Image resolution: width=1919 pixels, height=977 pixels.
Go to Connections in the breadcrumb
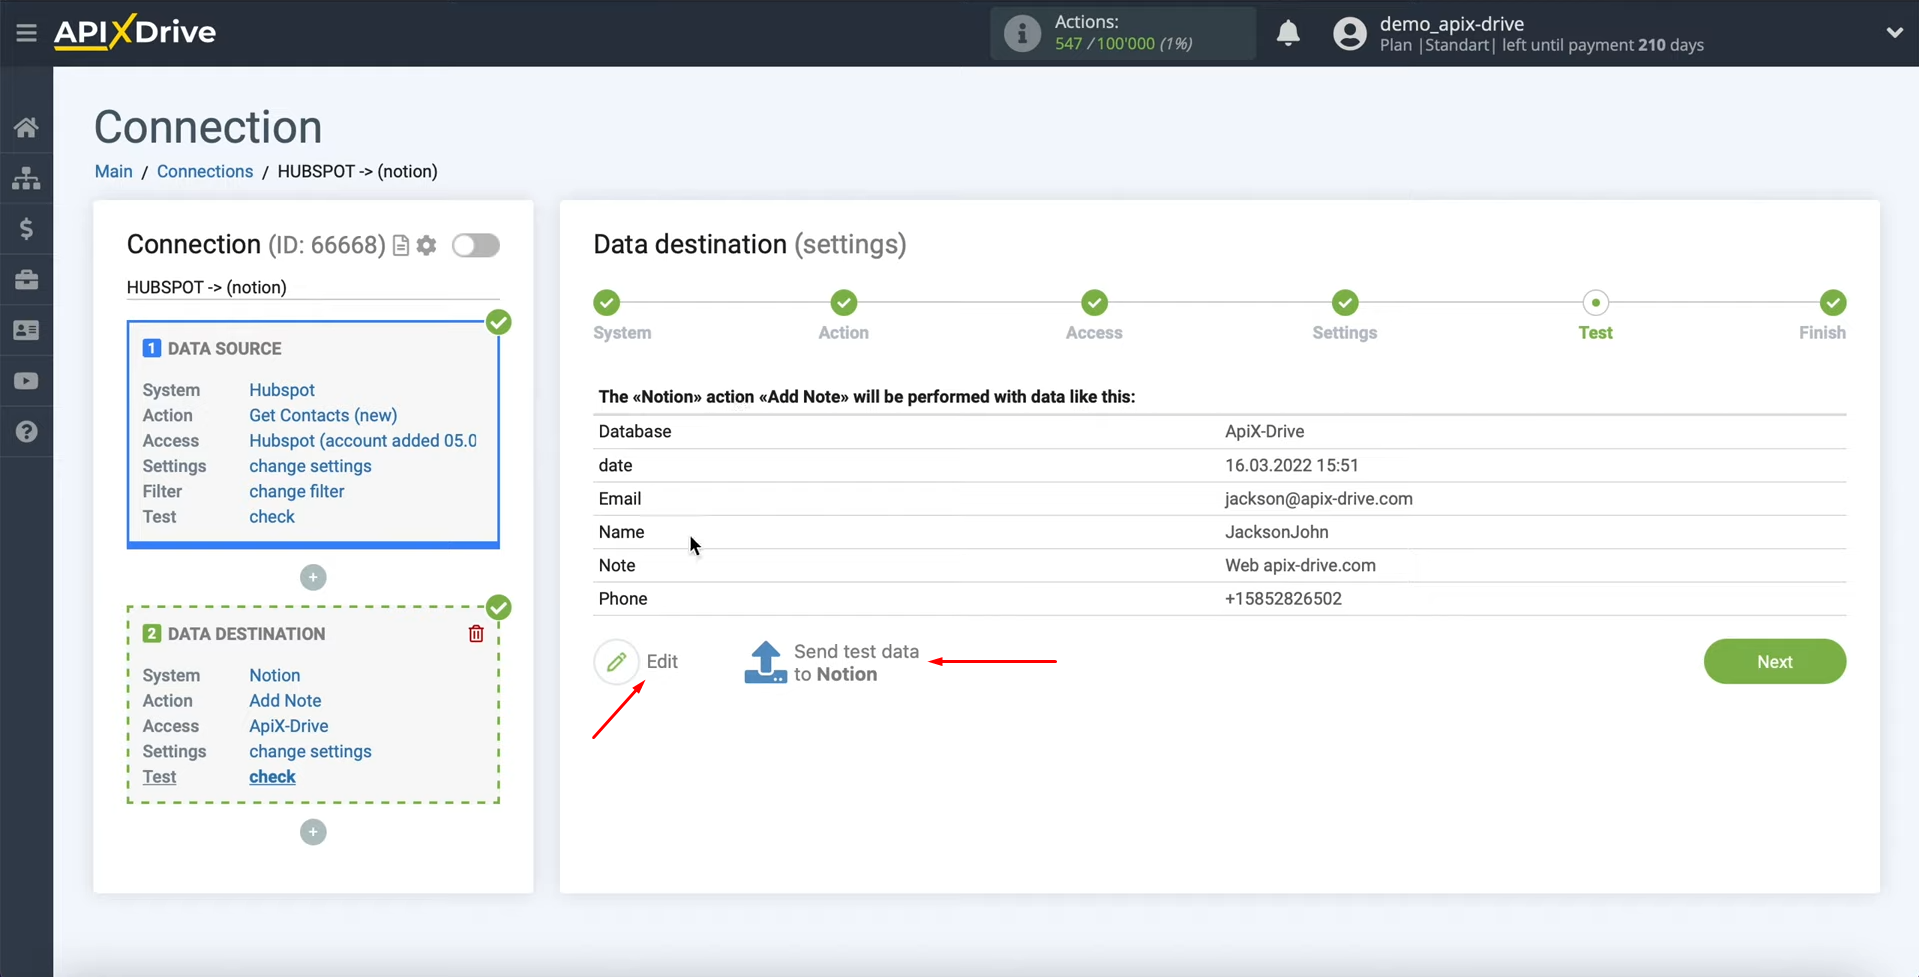pyautogui.click(x=204, y=171)
